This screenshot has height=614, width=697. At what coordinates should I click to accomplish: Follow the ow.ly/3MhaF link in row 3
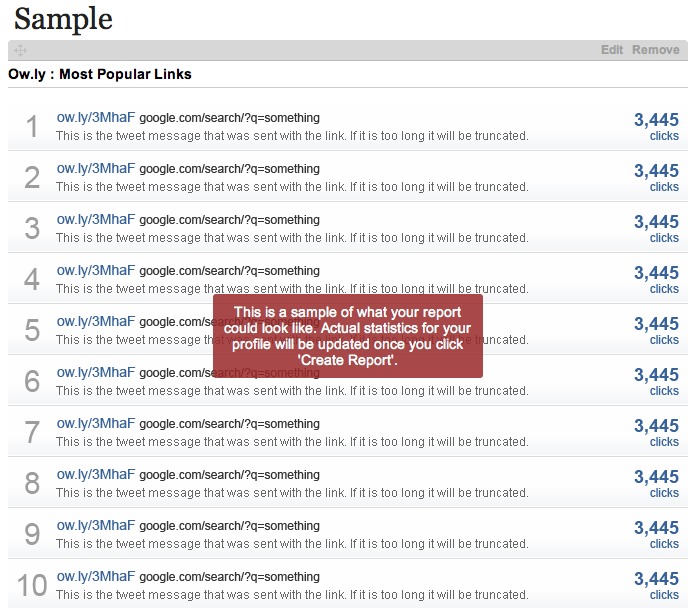[95, 220]
